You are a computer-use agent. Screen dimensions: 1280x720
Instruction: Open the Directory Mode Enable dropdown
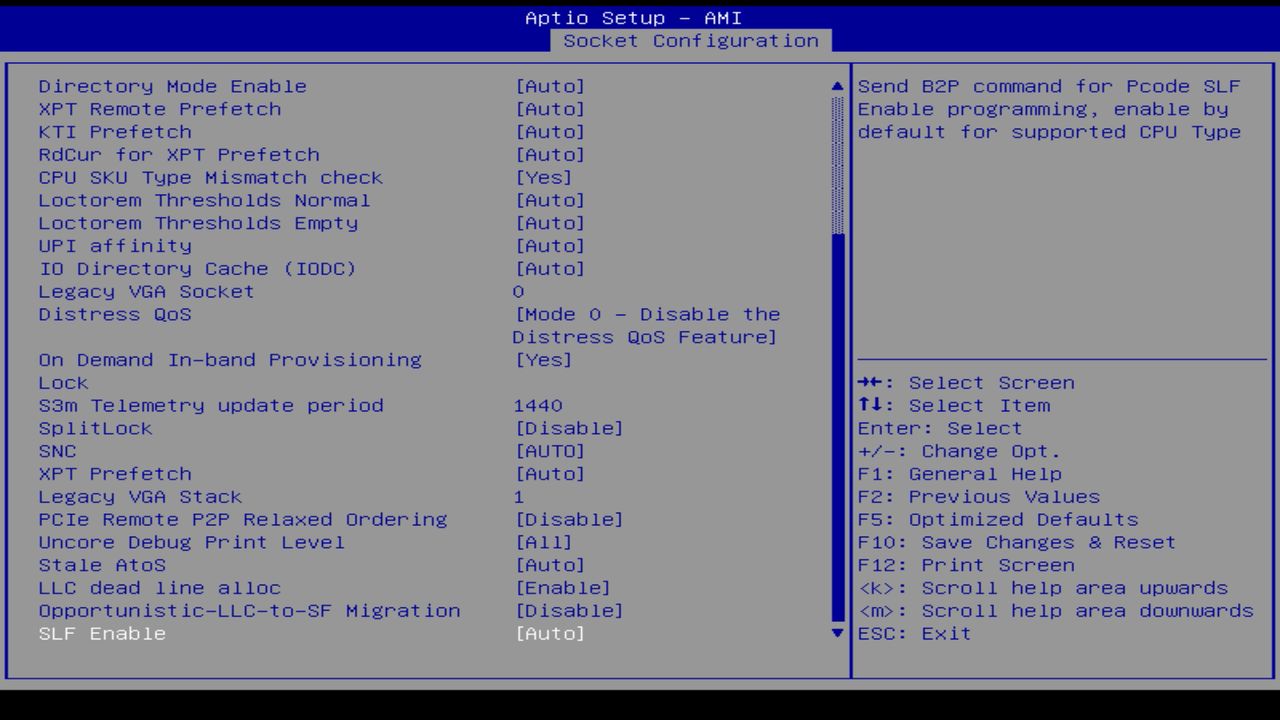tap(551, 86)
